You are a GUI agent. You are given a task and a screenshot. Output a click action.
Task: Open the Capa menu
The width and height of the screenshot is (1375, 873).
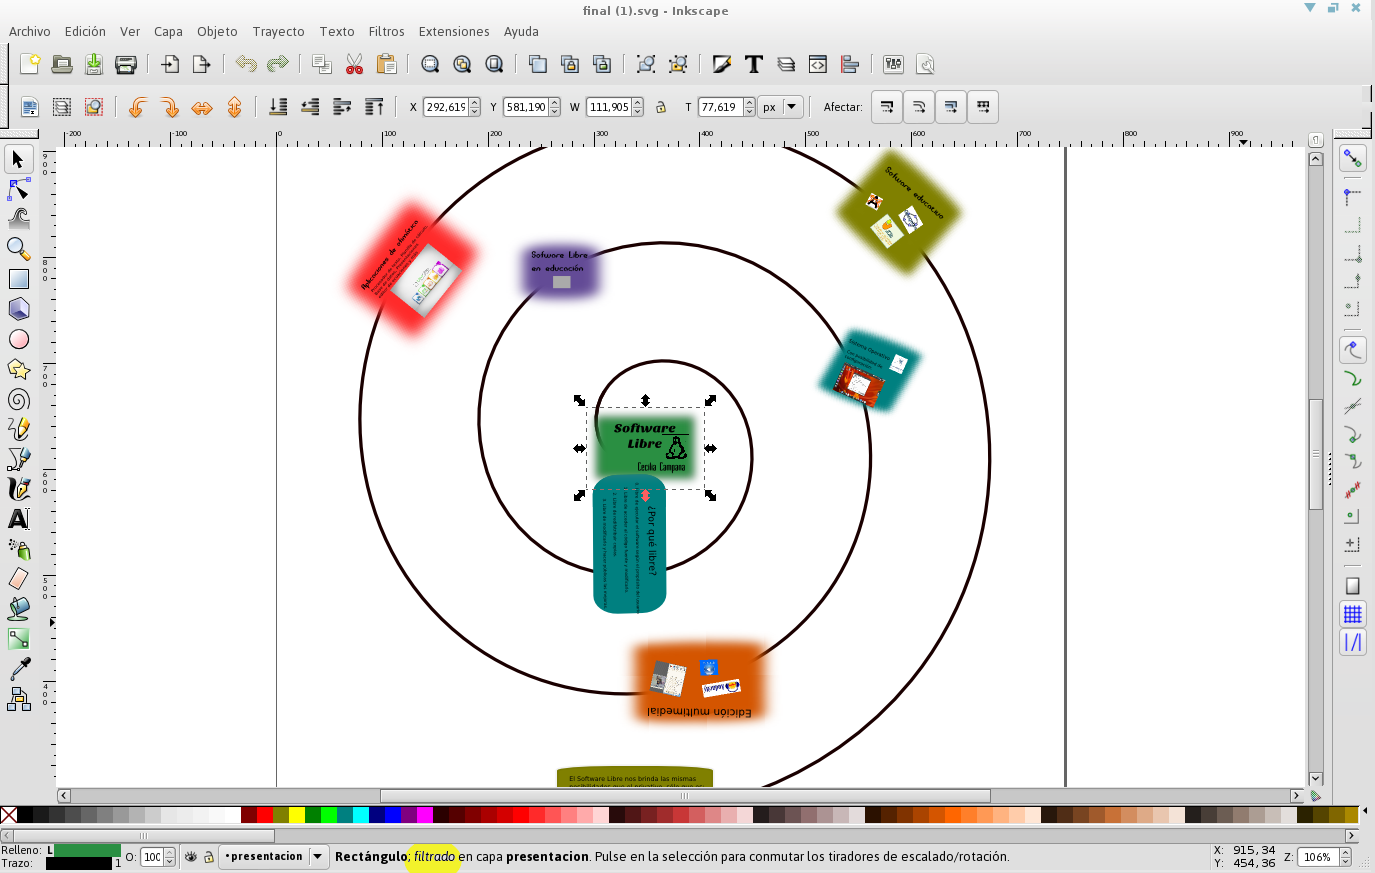pyautogui.click(x=168, y=32)
